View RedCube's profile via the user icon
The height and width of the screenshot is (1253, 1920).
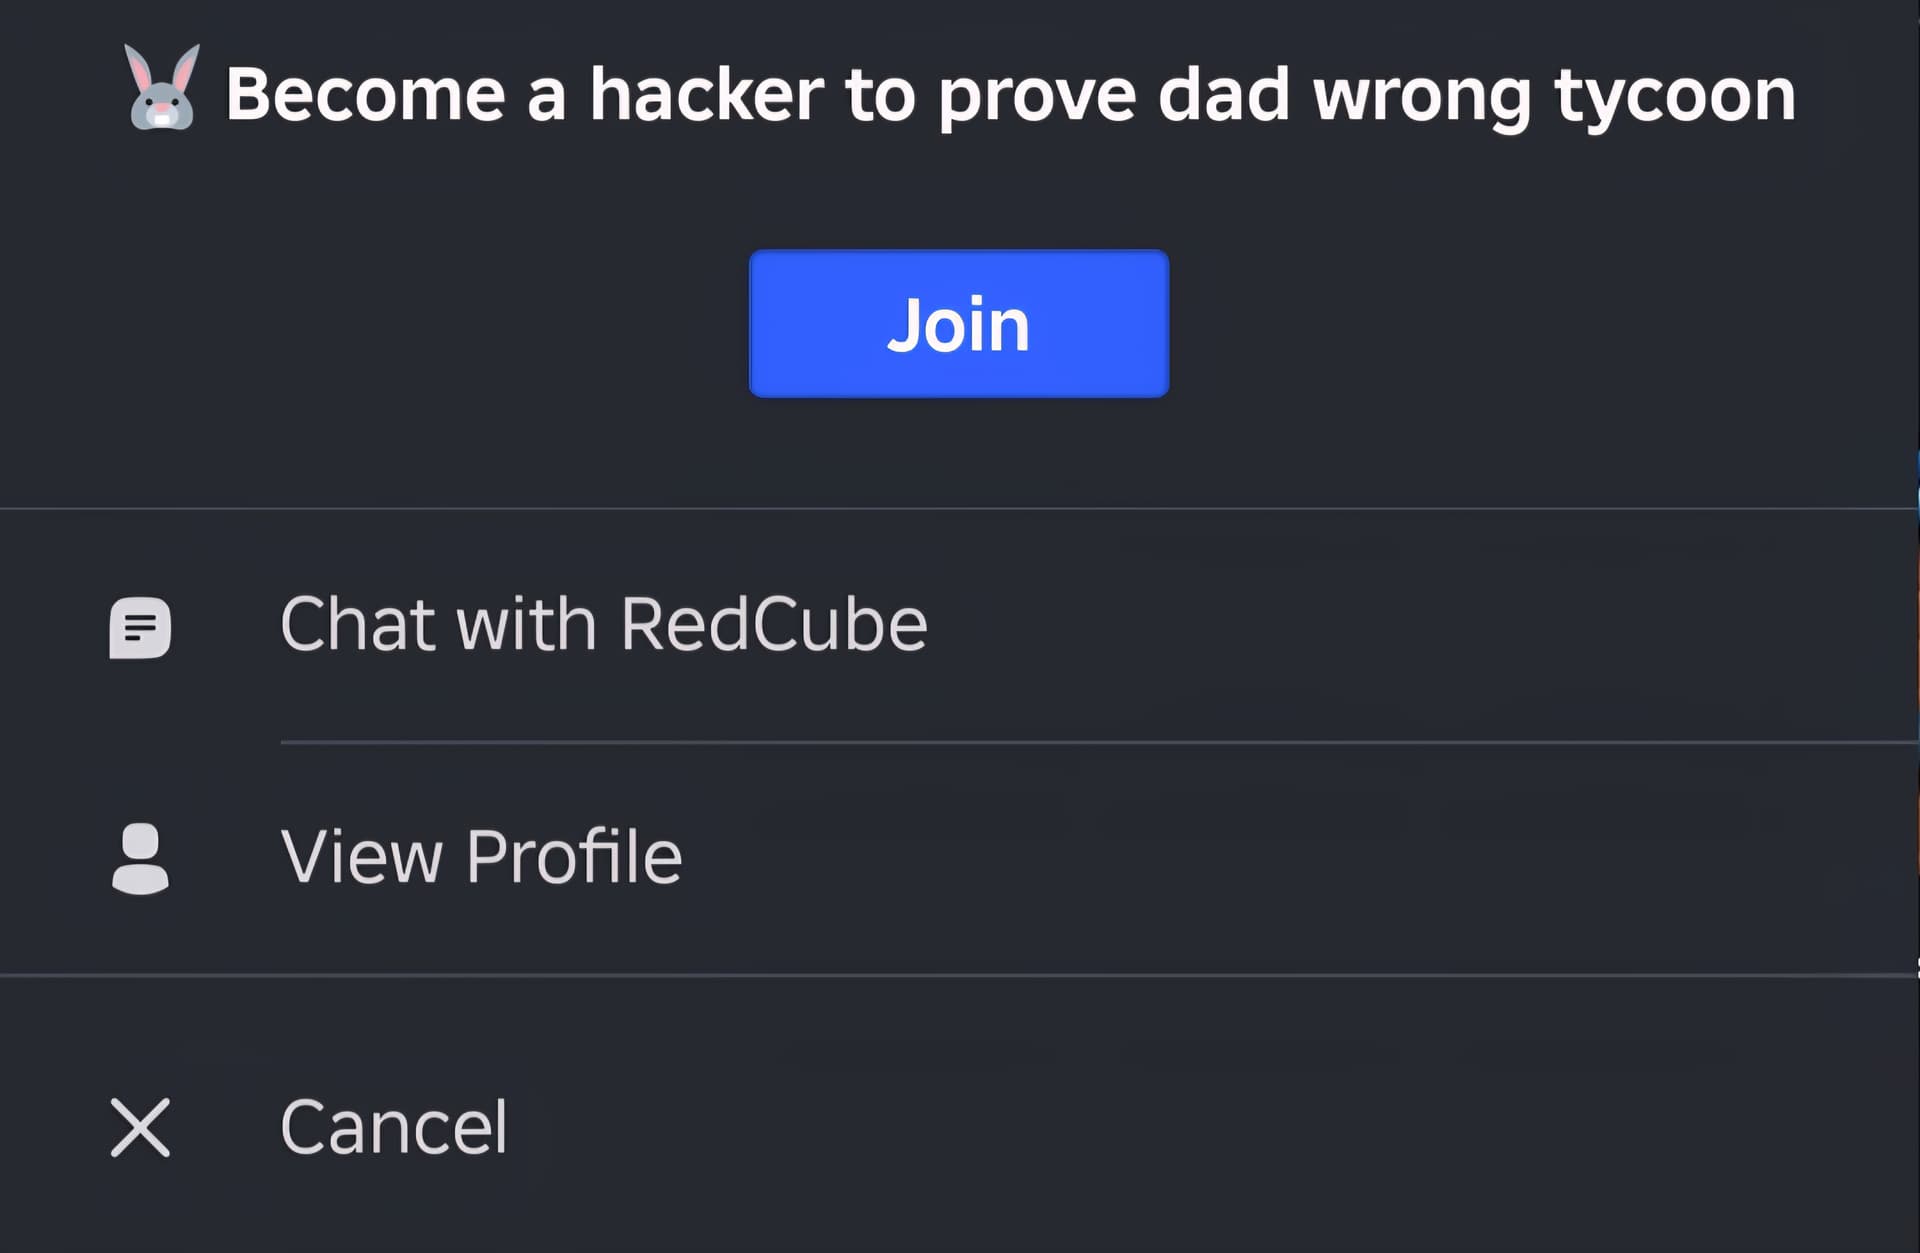tap(140, 859)
